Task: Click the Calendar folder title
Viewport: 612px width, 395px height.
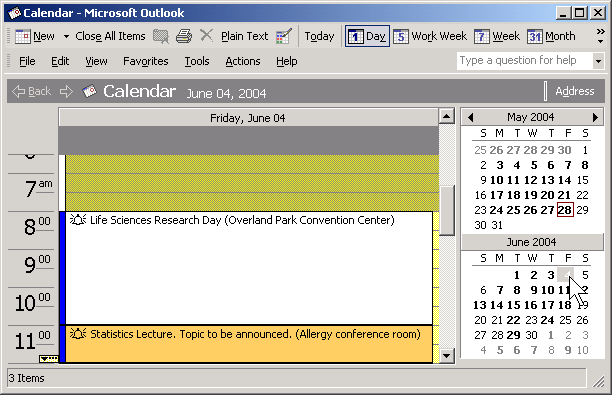Action: point(139,91)
